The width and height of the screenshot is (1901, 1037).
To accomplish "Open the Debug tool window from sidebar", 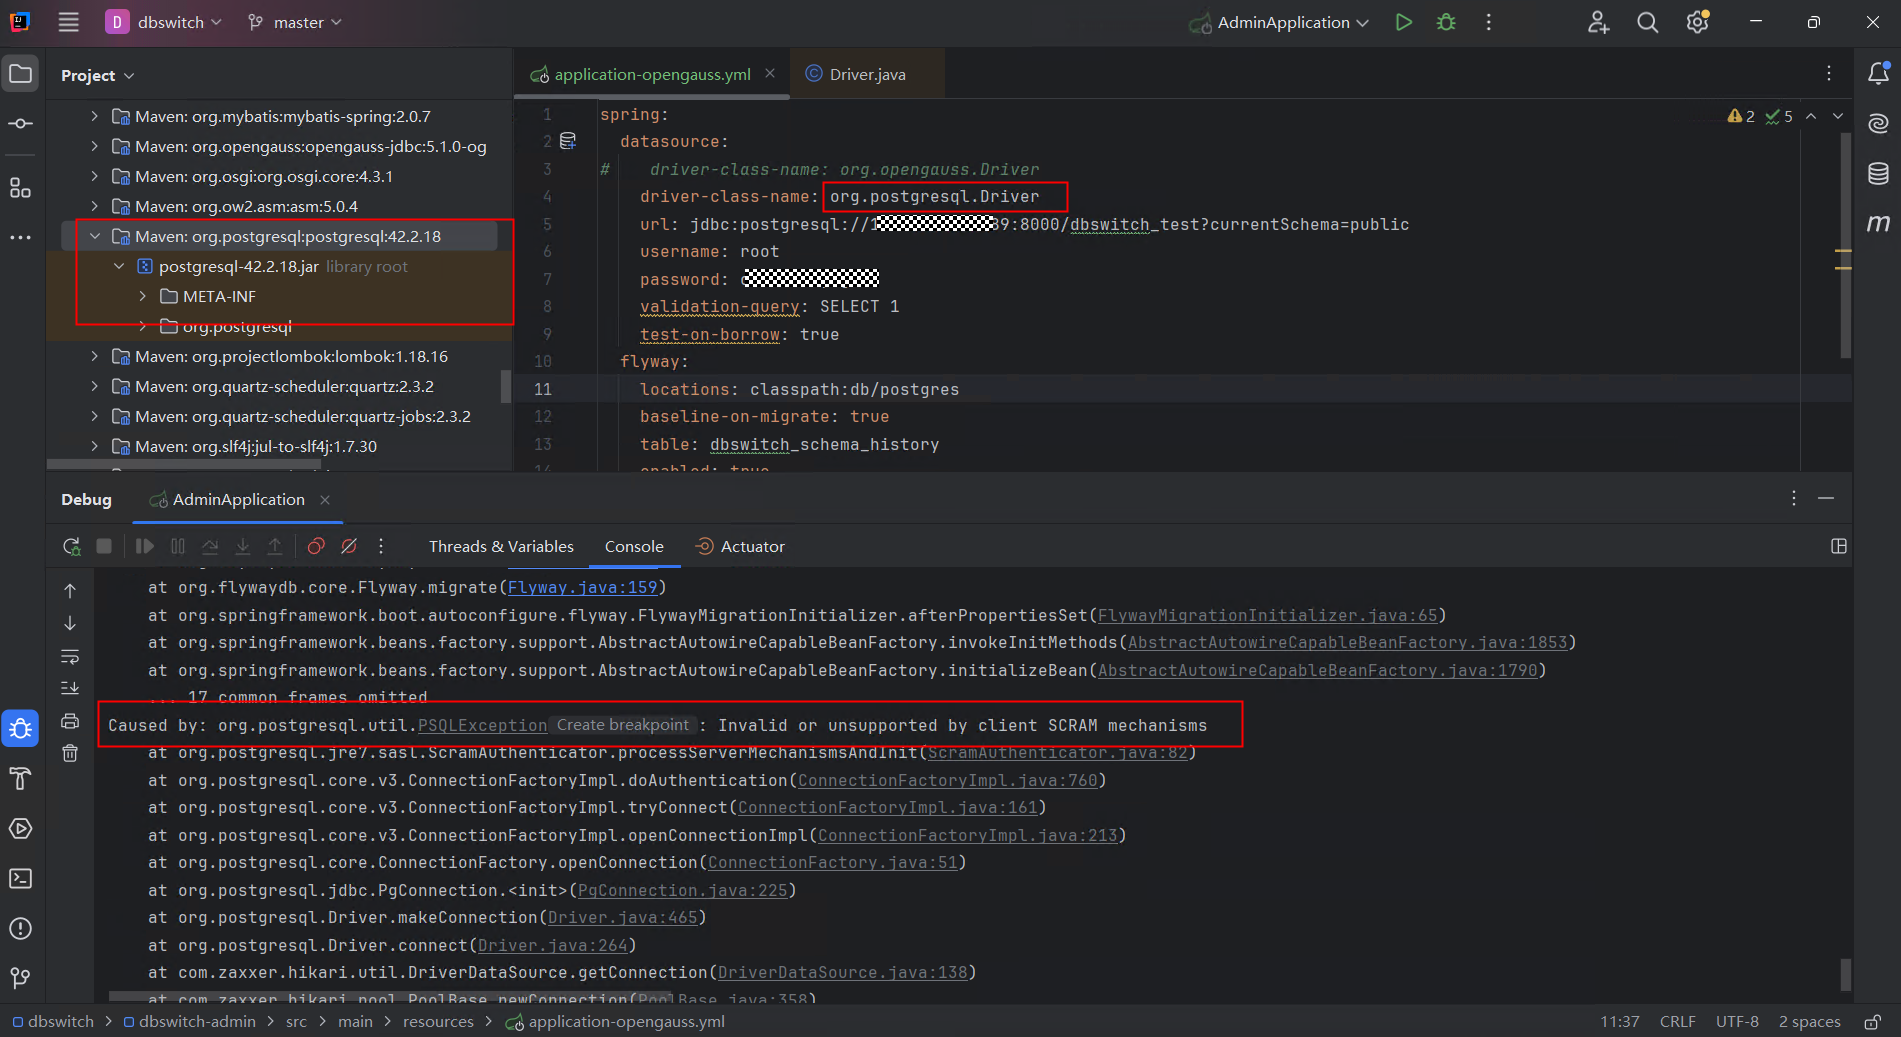I will [x=20, y=729].
